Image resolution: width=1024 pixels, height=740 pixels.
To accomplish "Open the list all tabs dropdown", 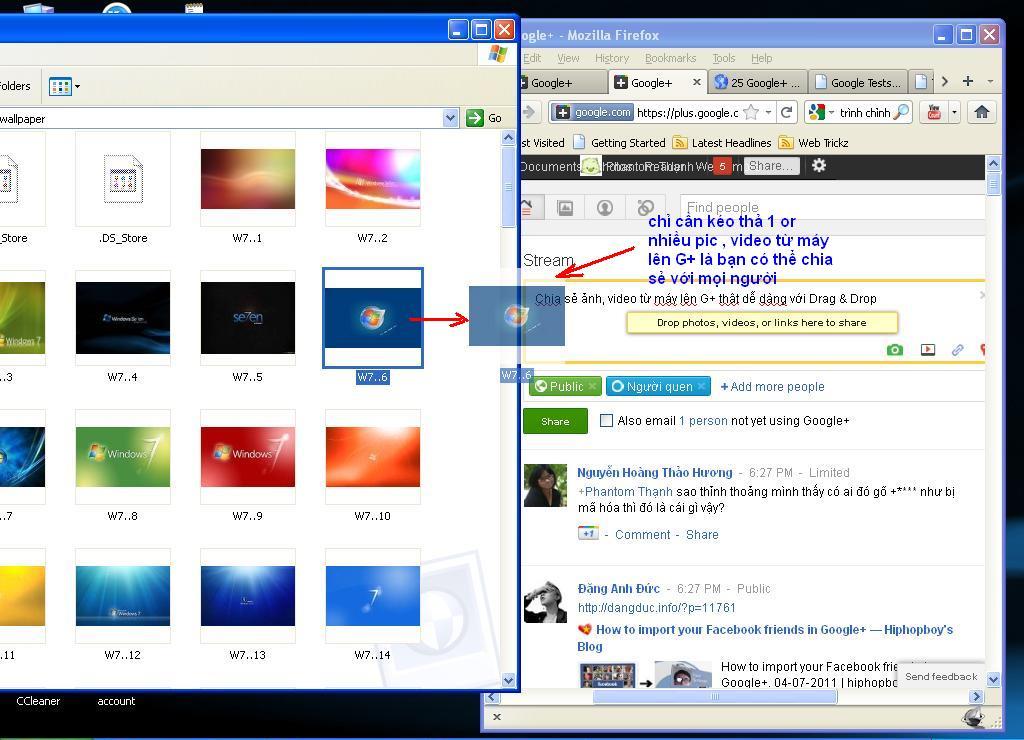I will pos(991,82).
